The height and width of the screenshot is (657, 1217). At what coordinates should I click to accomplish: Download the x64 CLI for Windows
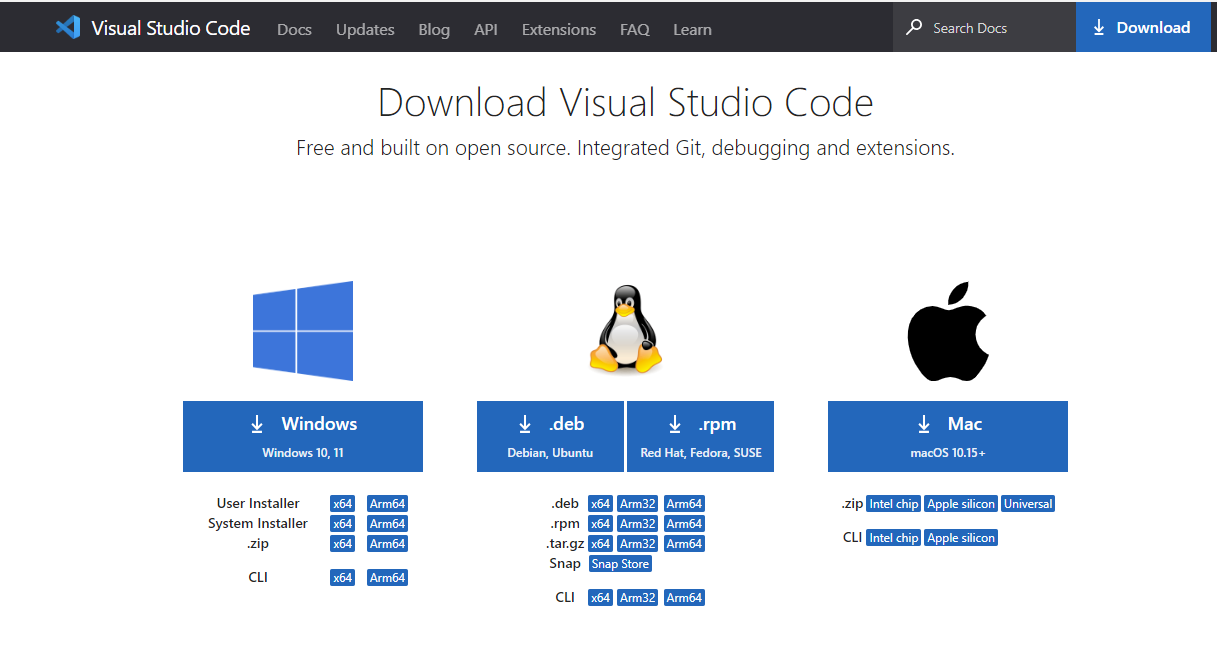pos(342,577)
